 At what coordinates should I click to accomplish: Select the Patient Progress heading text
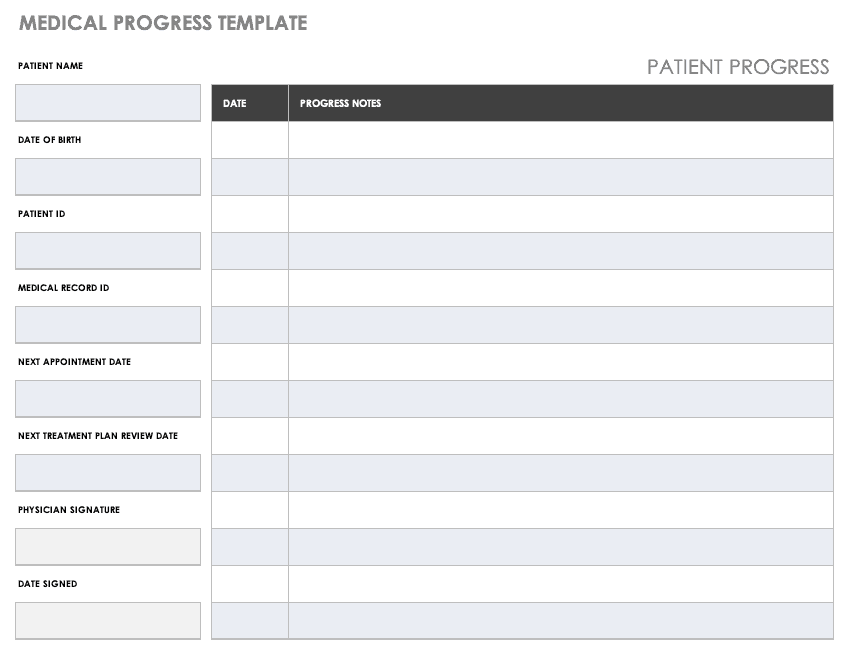point(738,67)
